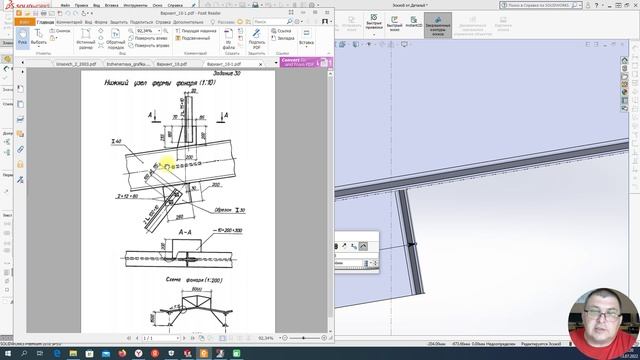Open Microsoft Edge from the taskbar
640x360 pixels.
click(57, 353)
